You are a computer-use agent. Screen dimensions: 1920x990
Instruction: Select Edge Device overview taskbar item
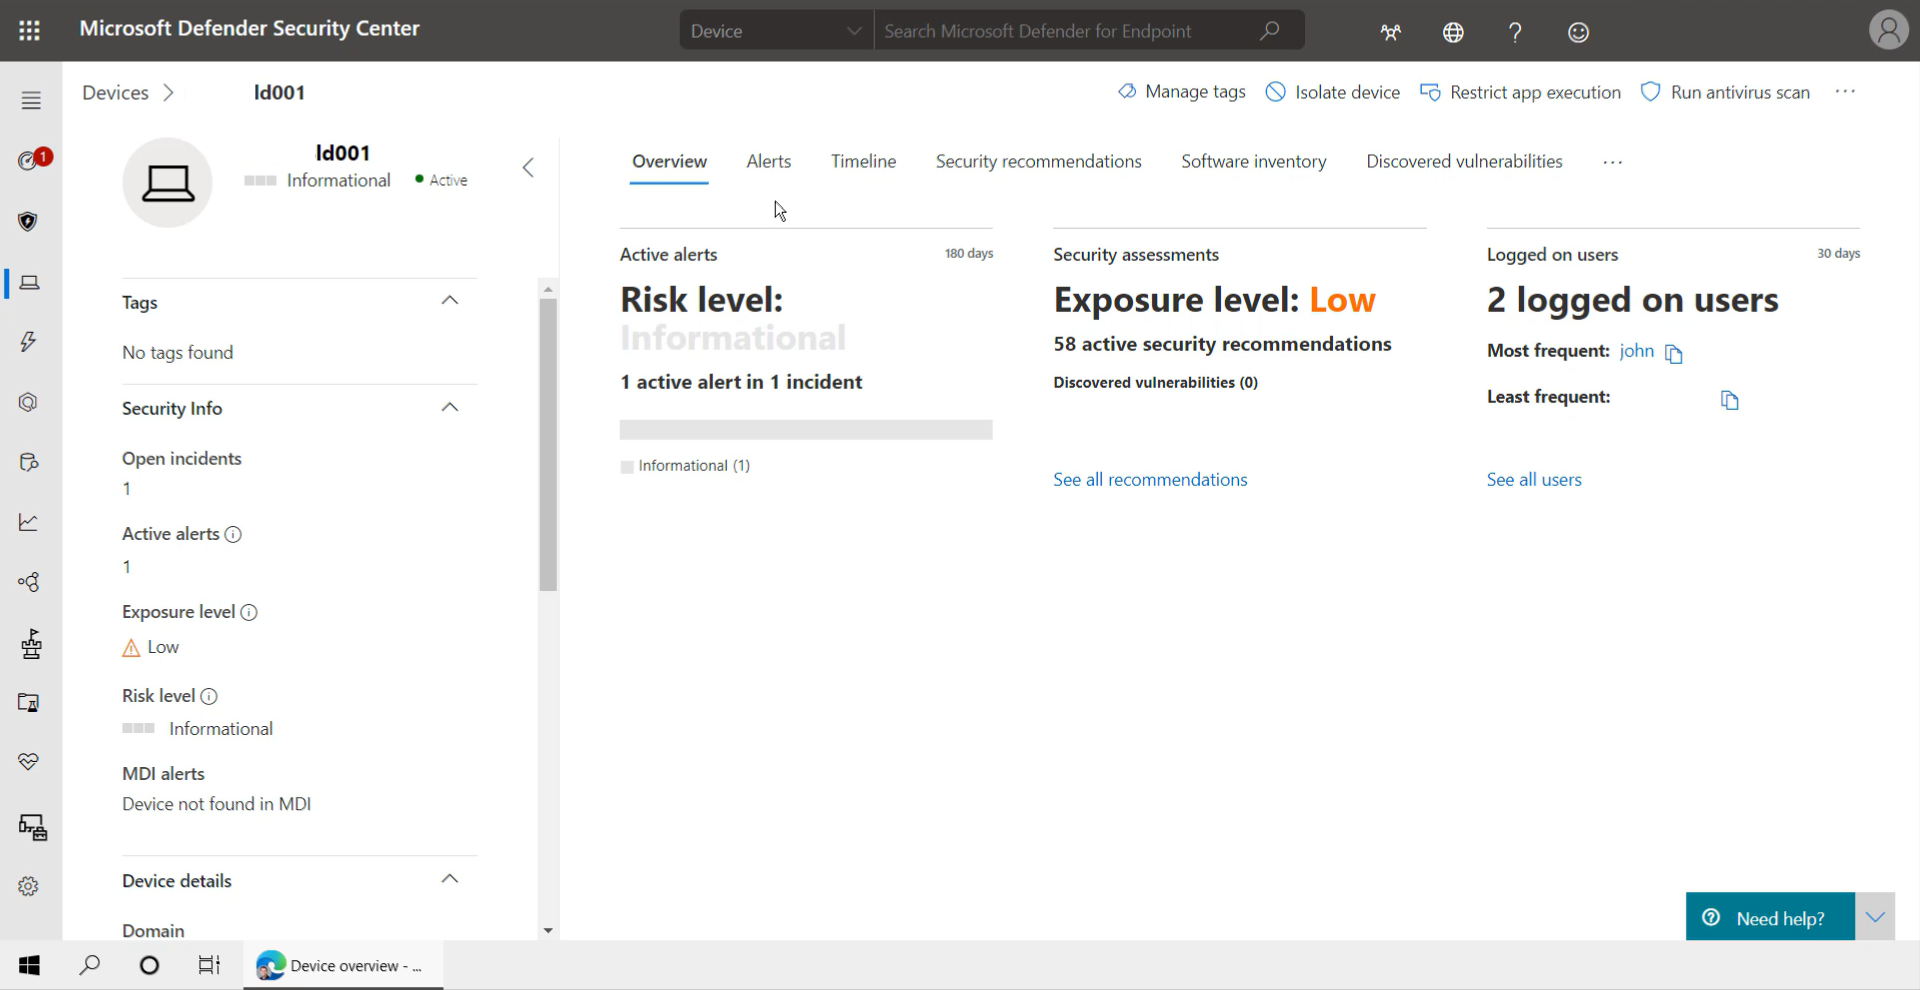343,965
